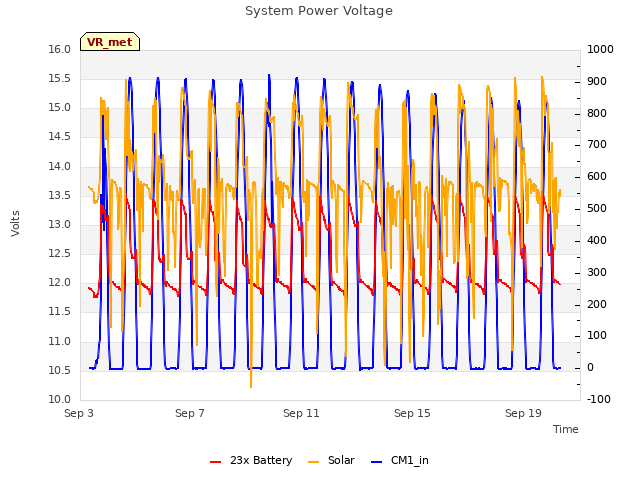640x480 pixels.
Task: Click the System Power Voltage chart title
Action: [319, 11]
